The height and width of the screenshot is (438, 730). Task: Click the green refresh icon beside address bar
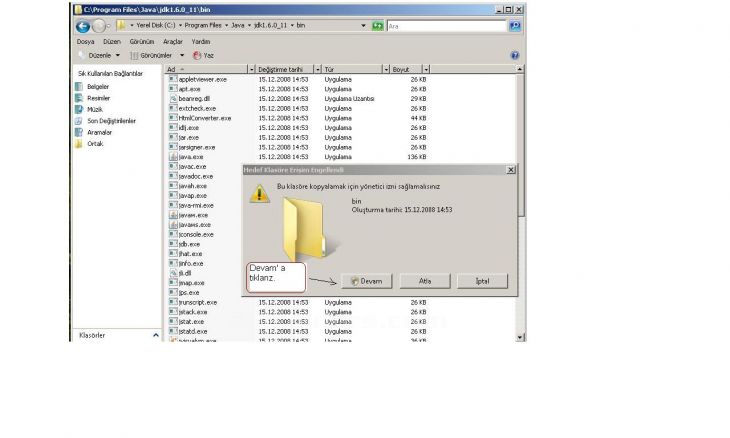(x=378, y=26)
